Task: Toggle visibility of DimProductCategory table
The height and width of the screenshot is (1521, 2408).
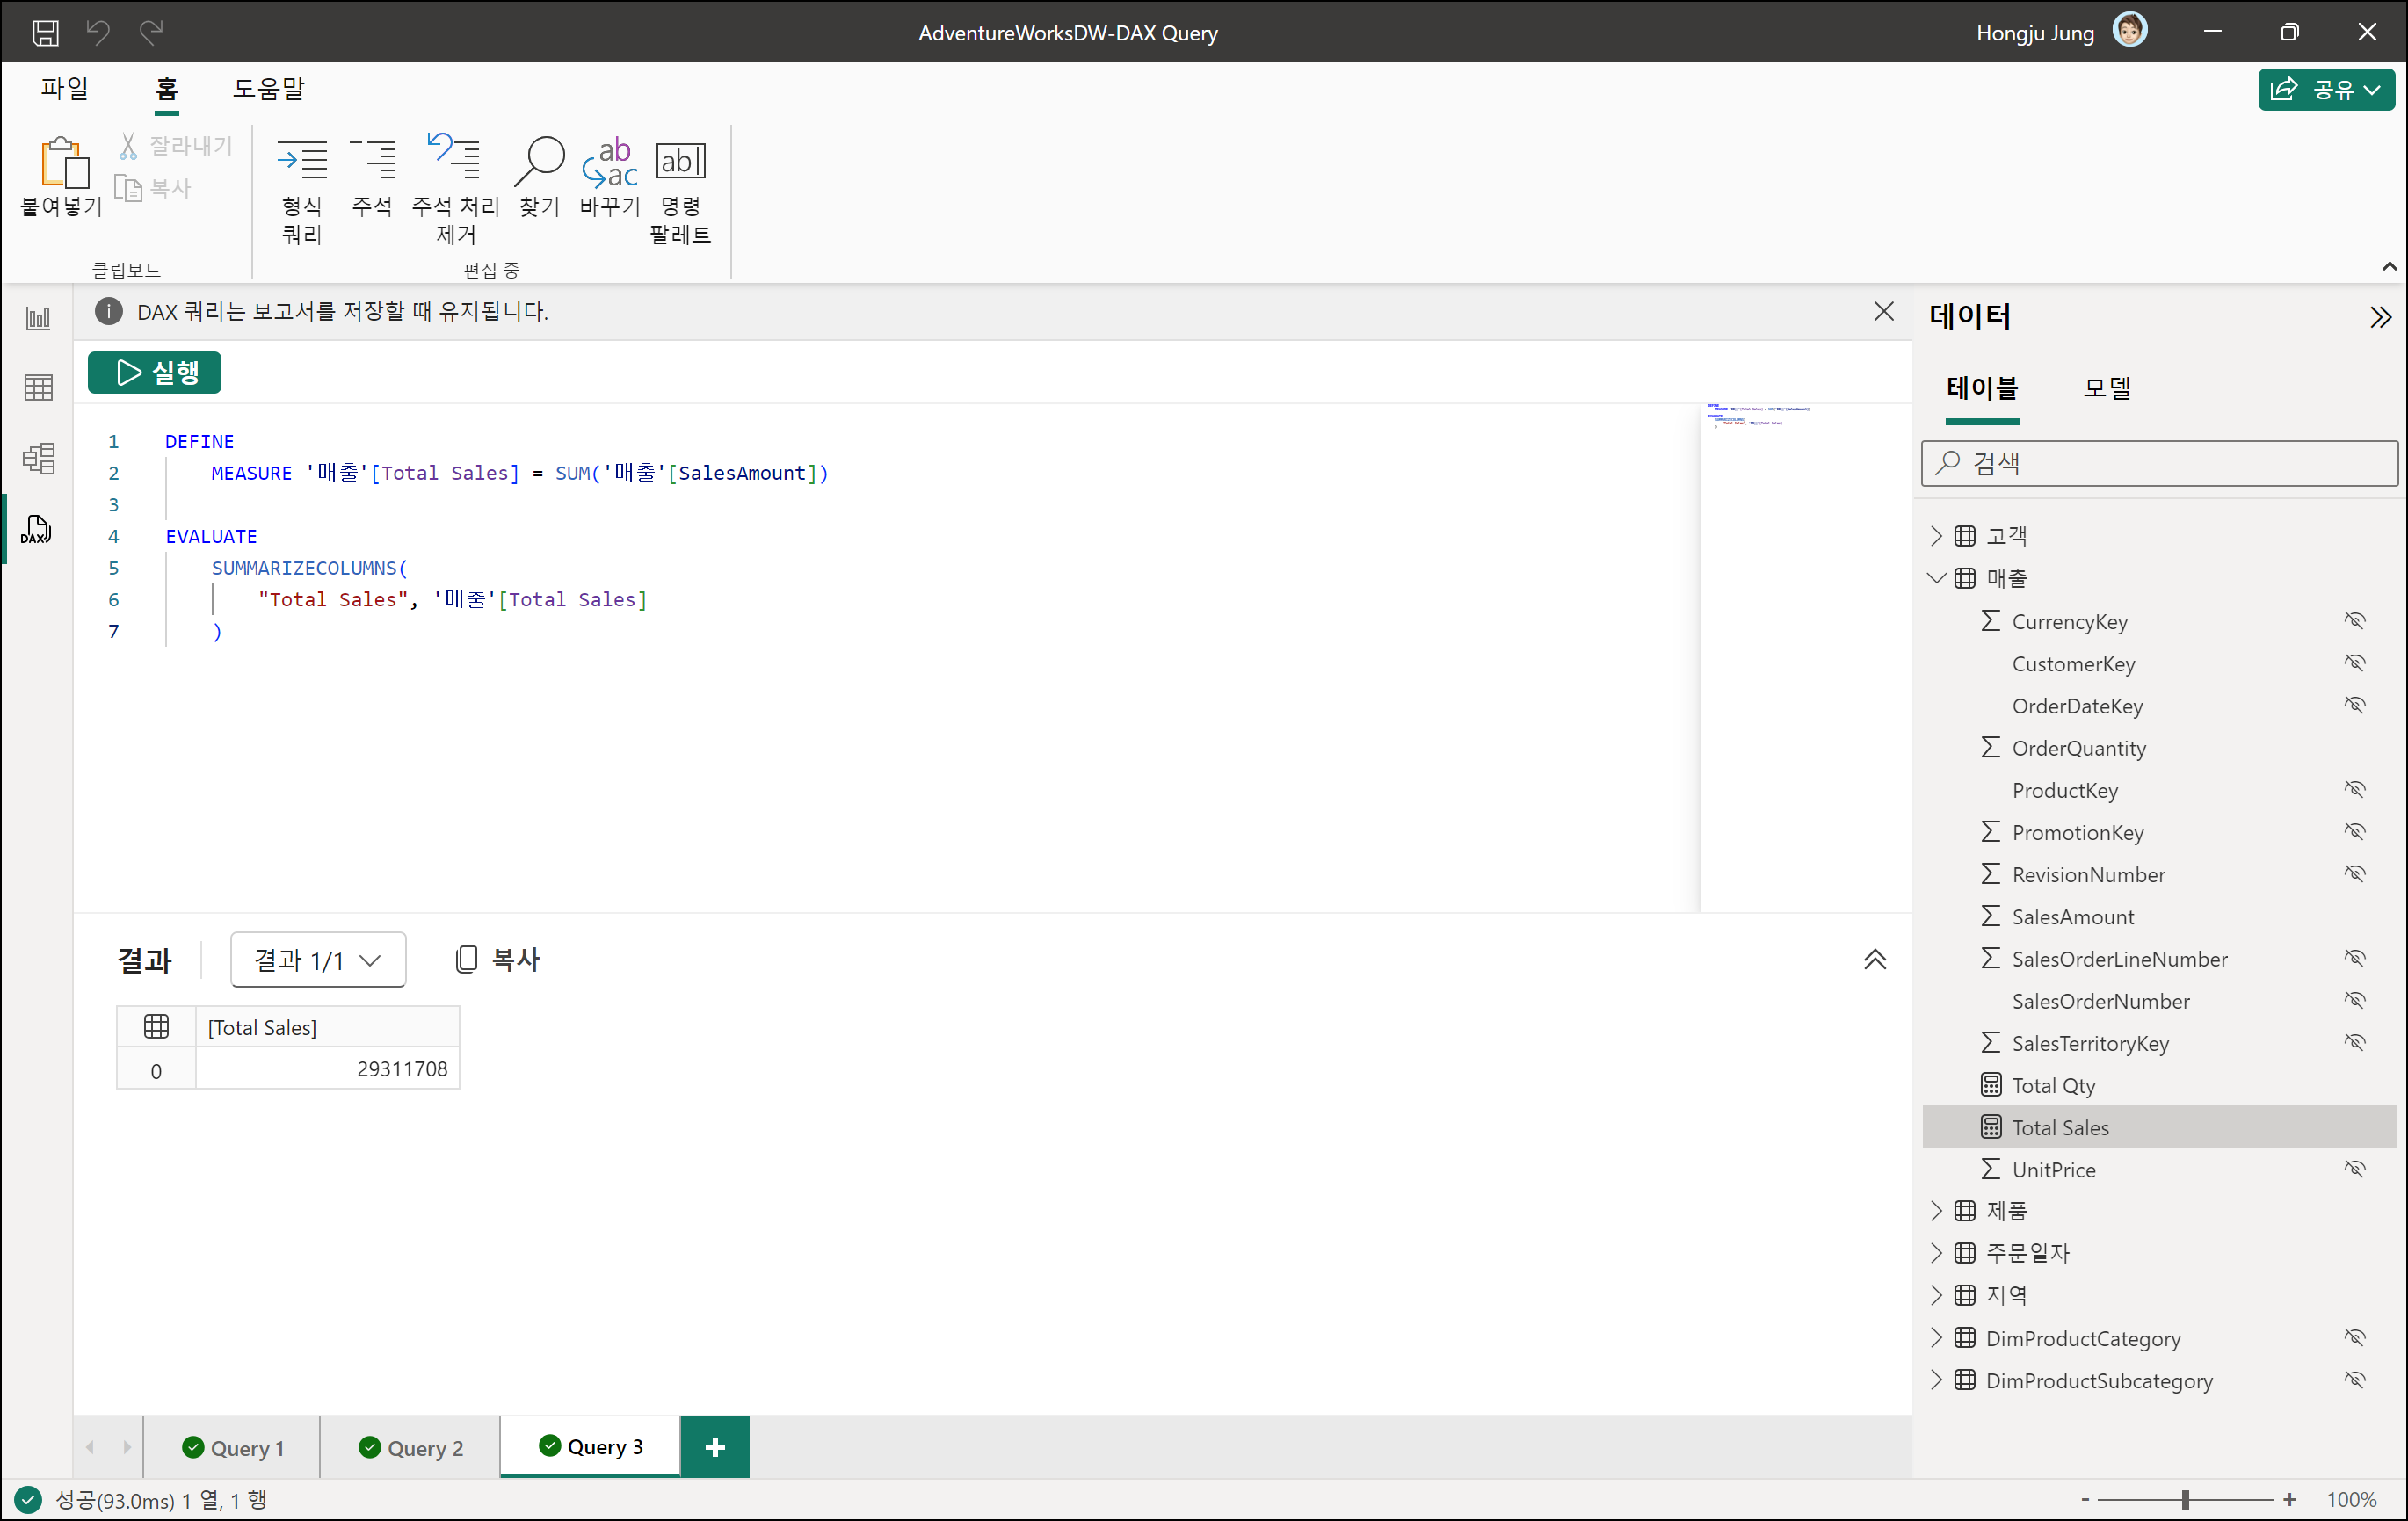Action: [x=2355, y=1338]
